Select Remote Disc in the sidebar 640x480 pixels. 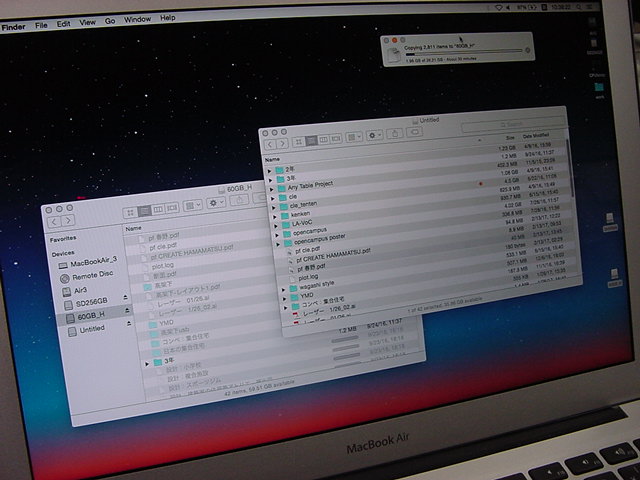point(87,276)
